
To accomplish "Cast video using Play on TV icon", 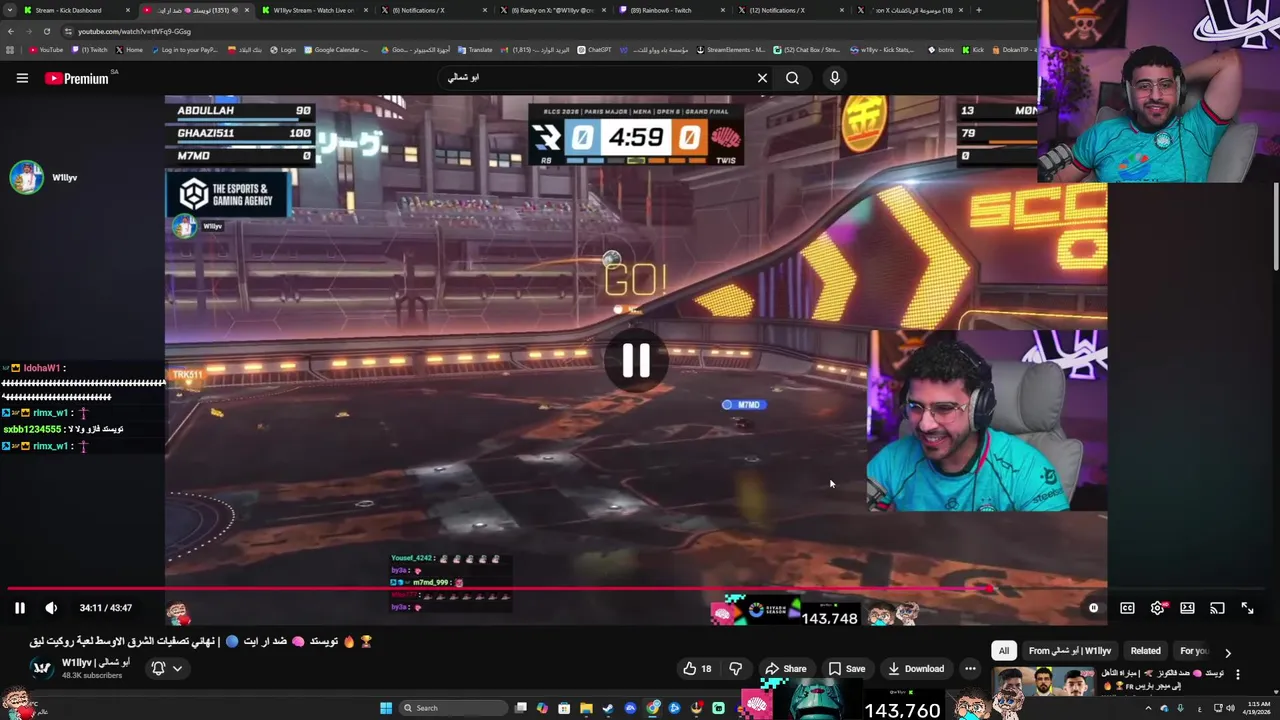I will (x=1217, y=608).
